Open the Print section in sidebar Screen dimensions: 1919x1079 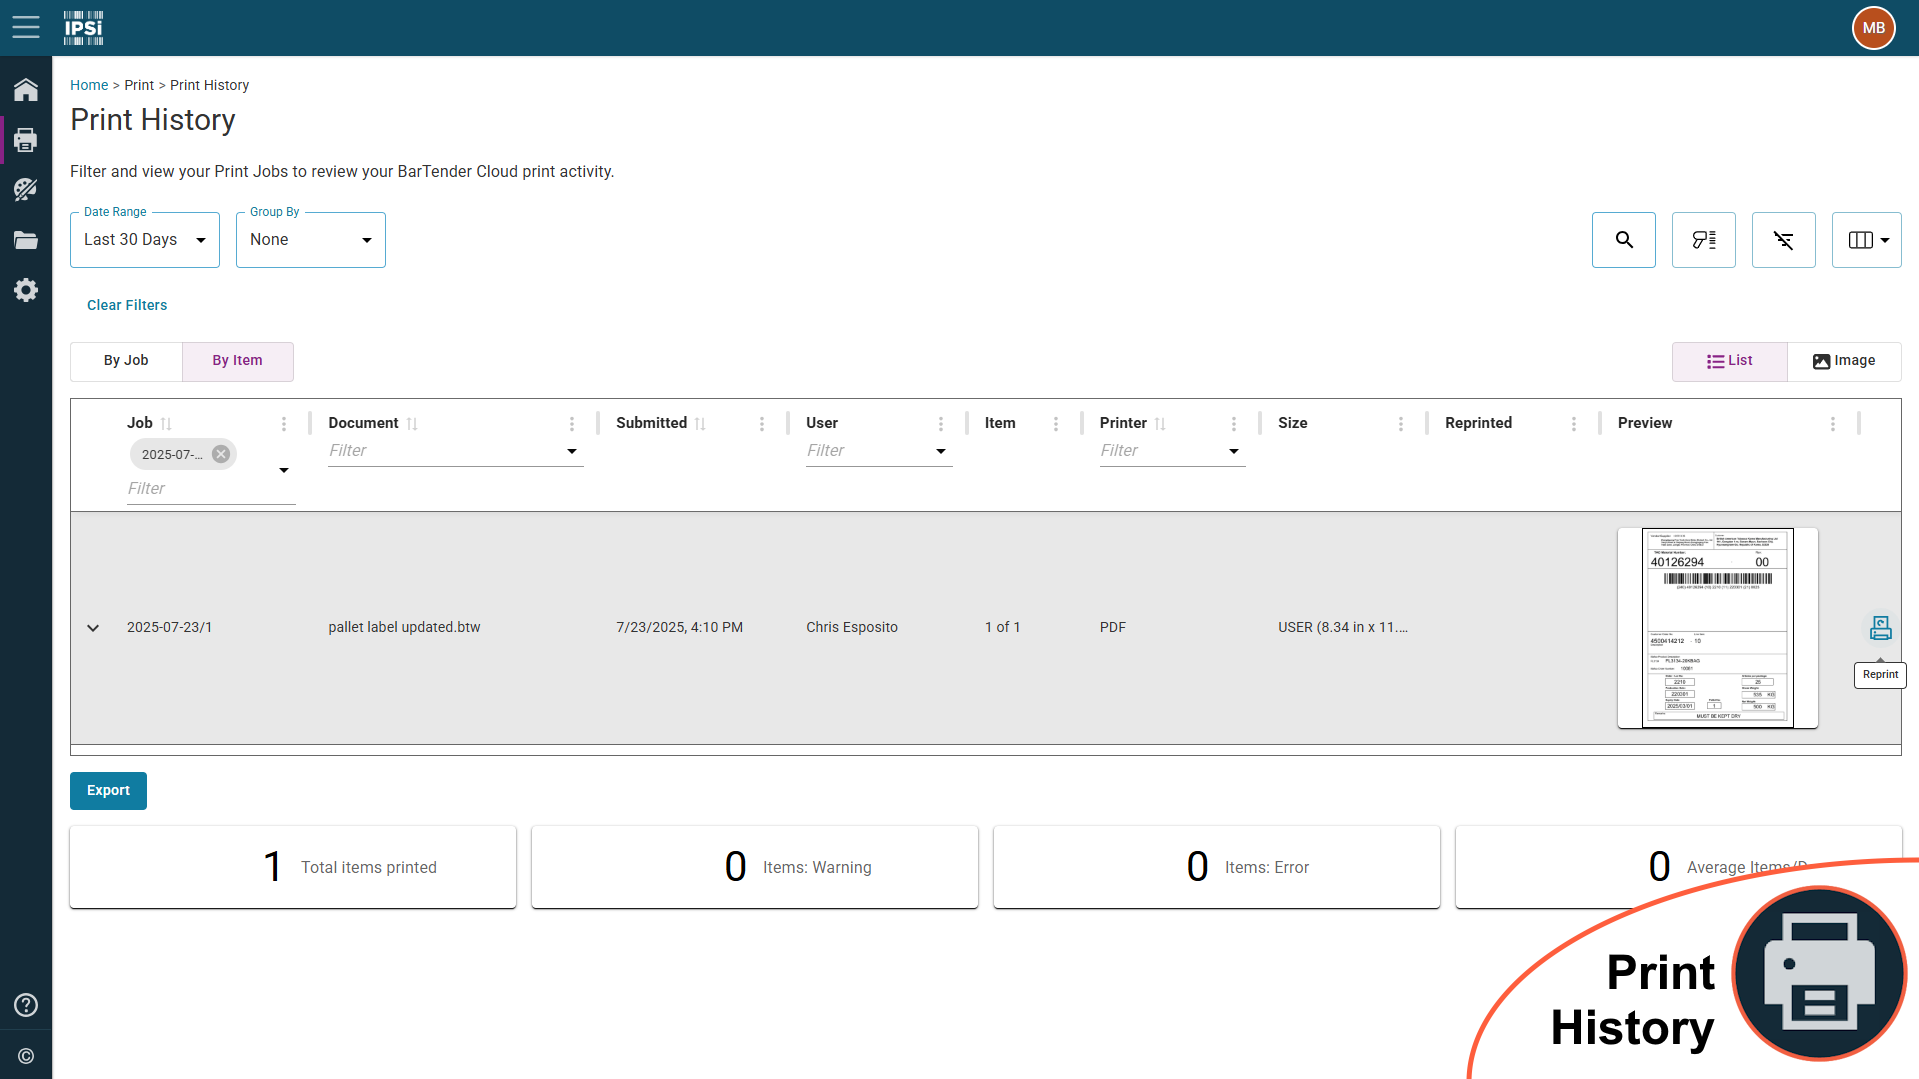26,139
